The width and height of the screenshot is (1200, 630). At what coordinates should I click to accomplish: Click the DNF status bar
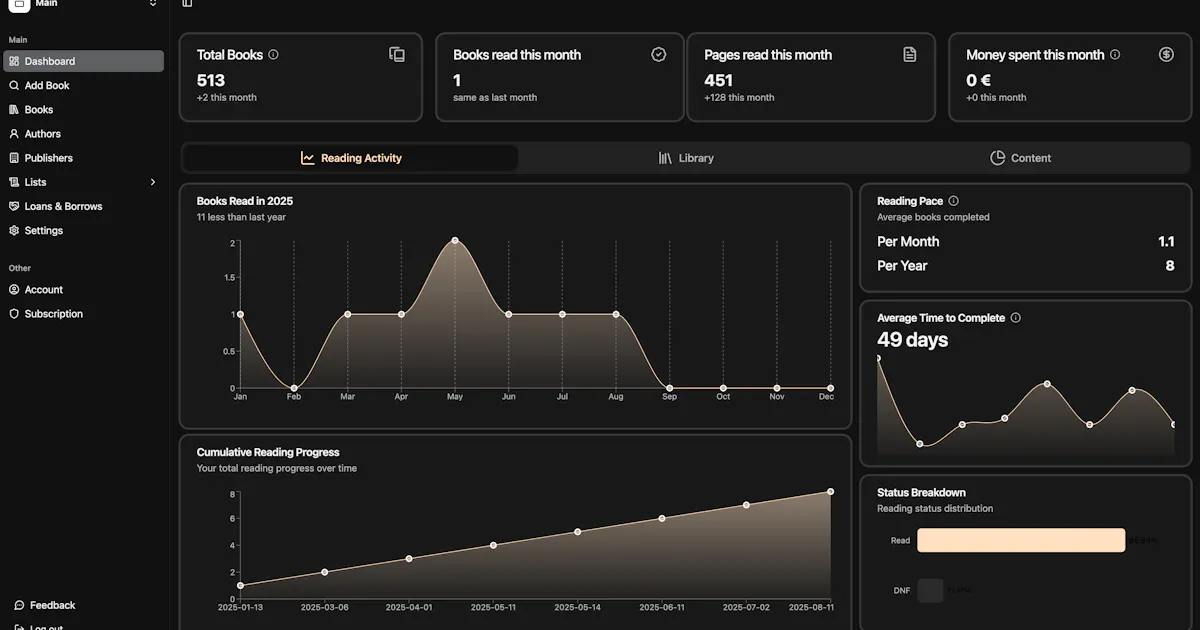tap(930, 590)
